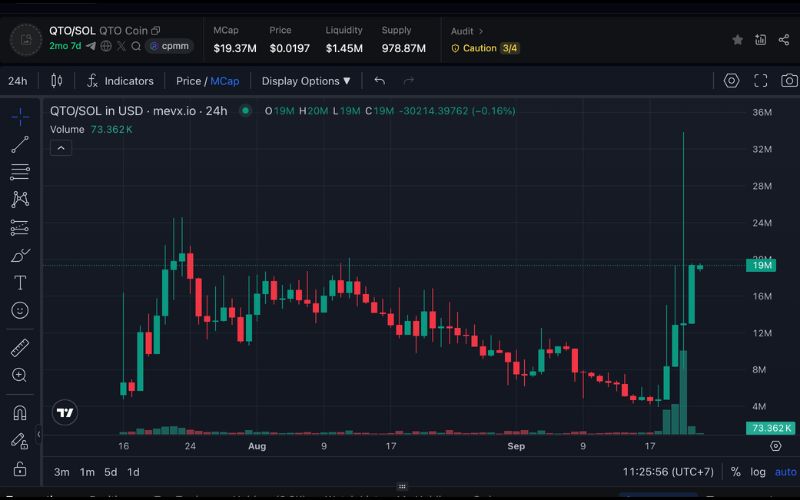800x500 pixels.
Task: Open the Indicators panel
Action: [120, 81]
